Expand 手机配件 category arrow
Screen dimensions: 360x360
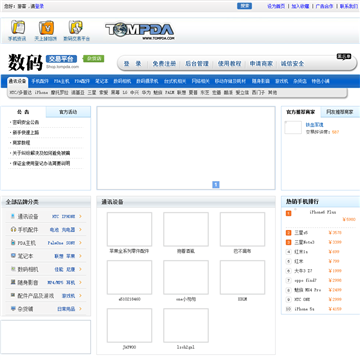tap(80, 230)
